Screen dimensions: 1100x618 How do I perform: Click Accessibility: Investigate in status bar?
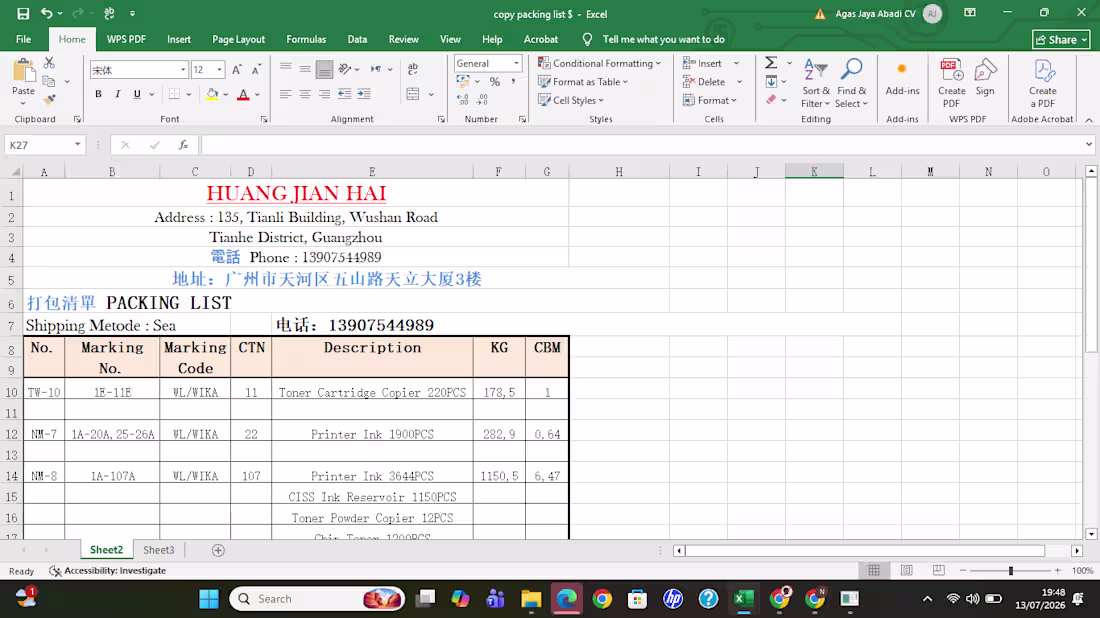[x=107, y=571]
